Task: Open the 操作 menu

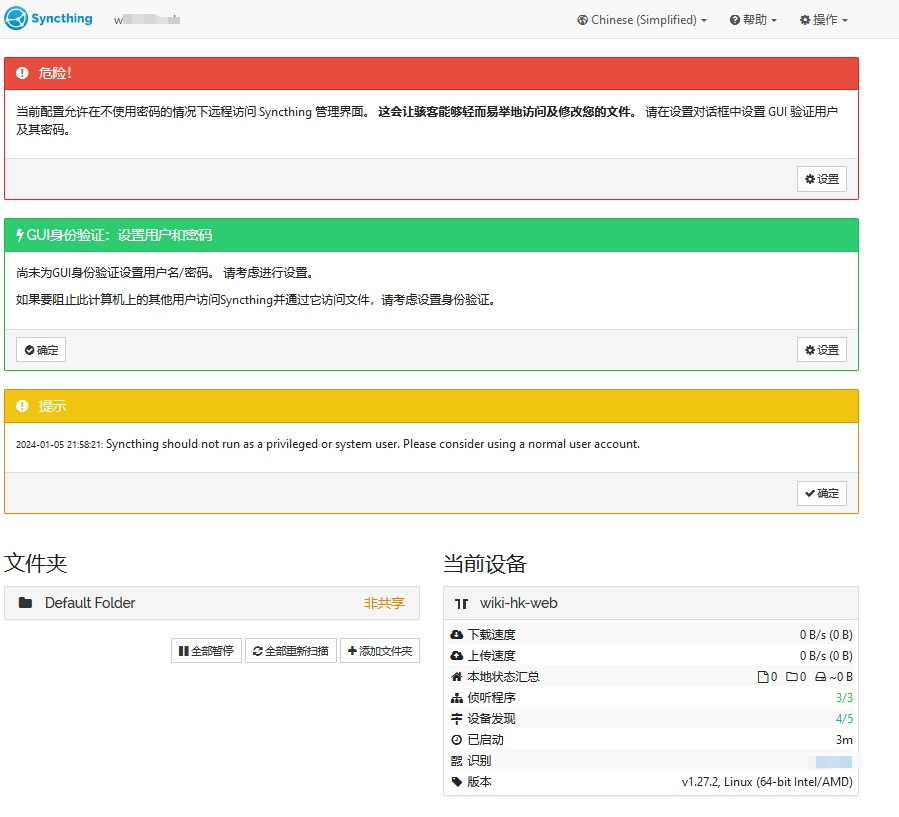Action: click(822, 19)
